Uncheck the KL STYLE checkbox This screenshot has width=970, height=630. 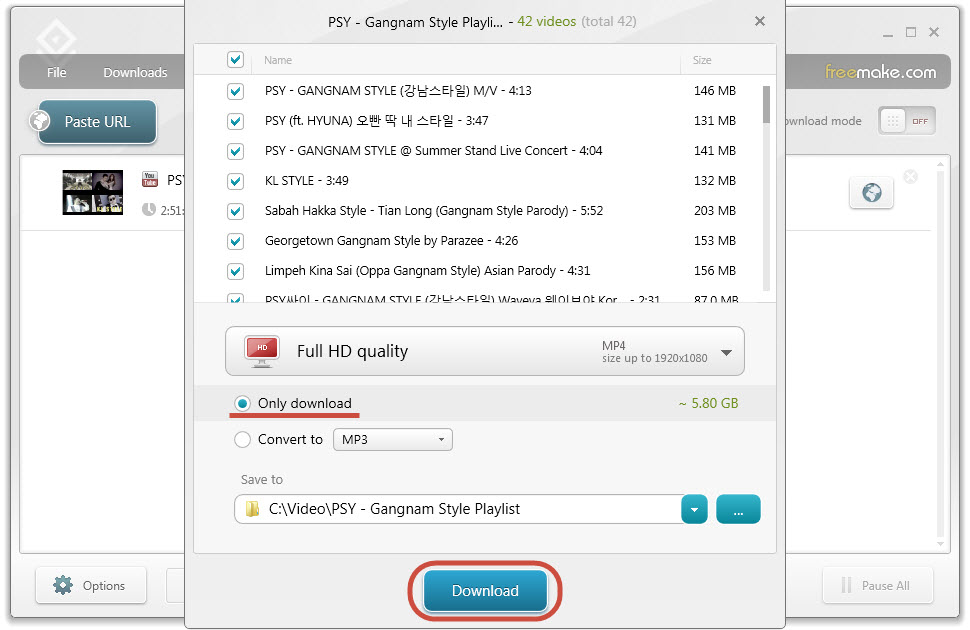coord(235,181)
